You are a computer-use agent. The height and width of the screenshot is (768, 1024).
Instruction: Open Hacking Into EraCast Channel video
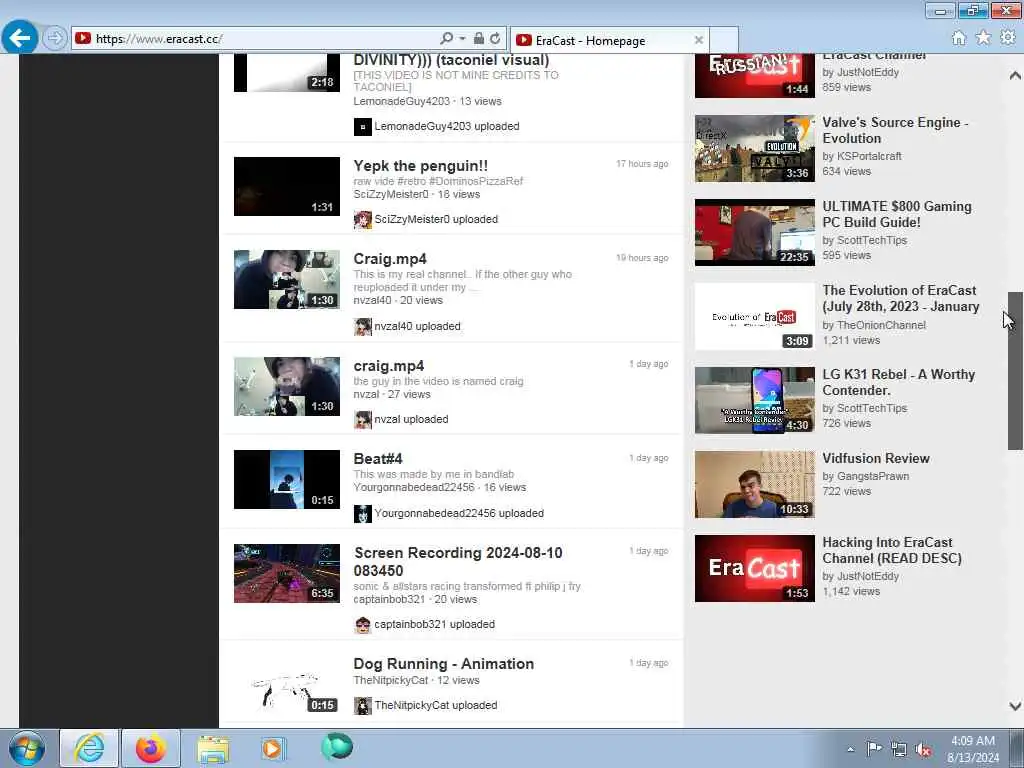892,550
